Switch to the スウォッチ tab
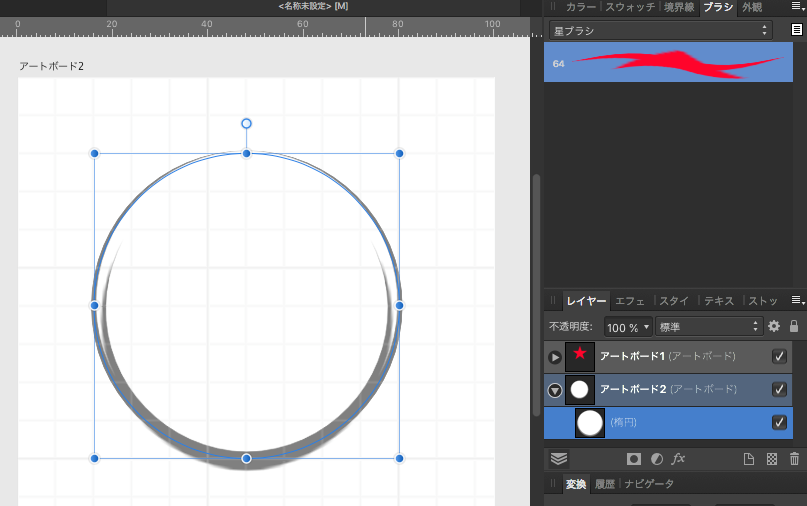 pos(630,7)
